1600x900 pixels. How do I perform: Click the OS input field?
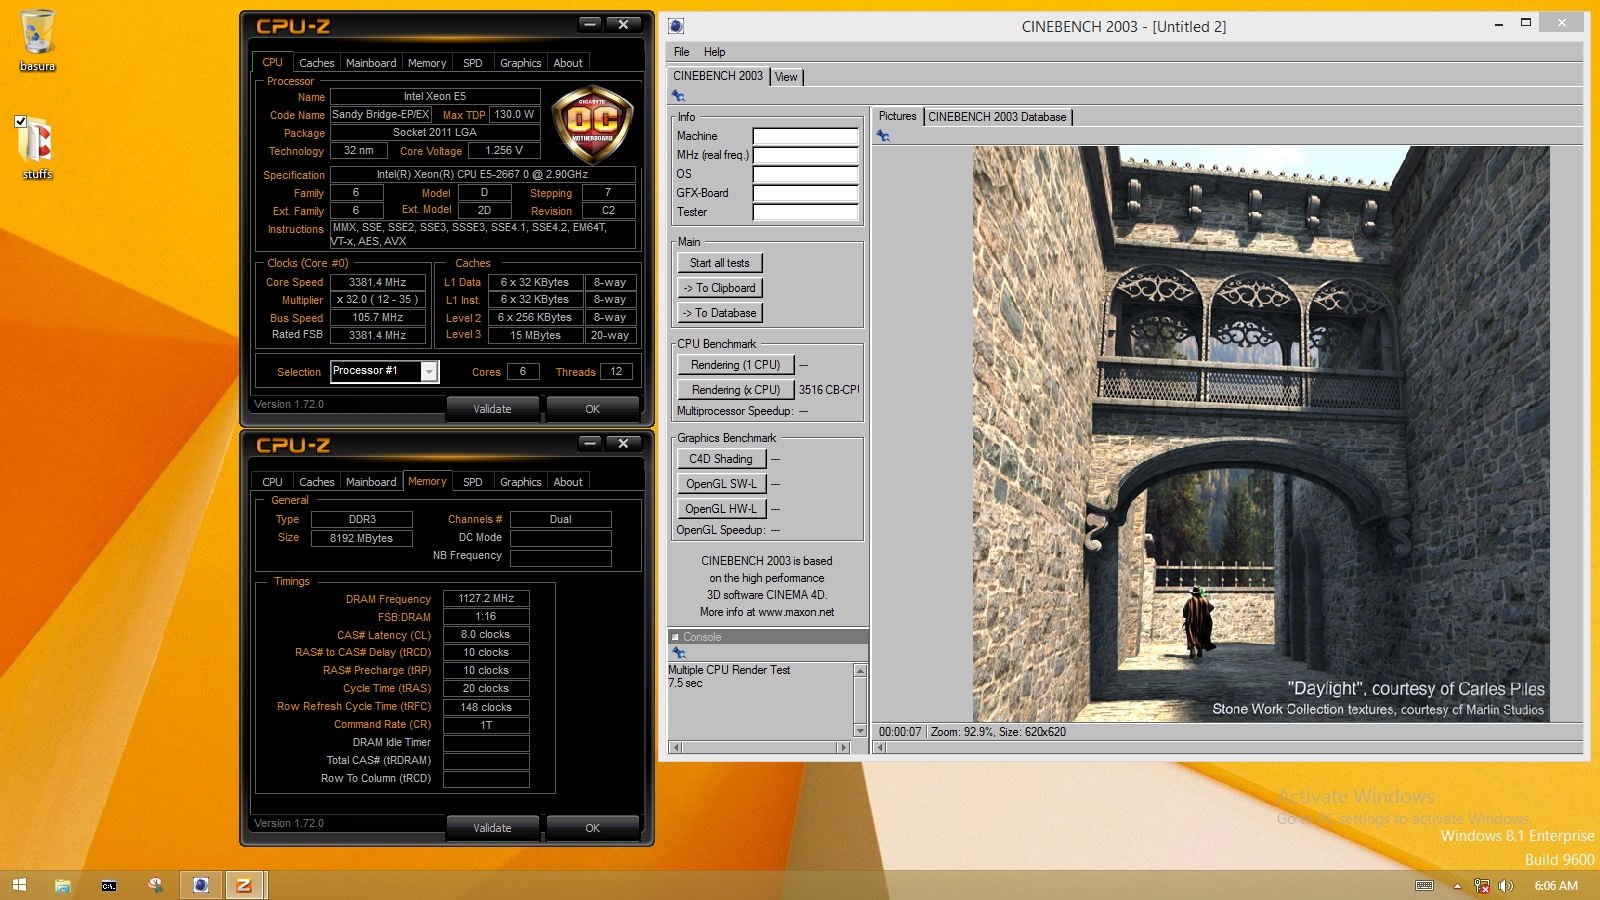coord(805,174)
